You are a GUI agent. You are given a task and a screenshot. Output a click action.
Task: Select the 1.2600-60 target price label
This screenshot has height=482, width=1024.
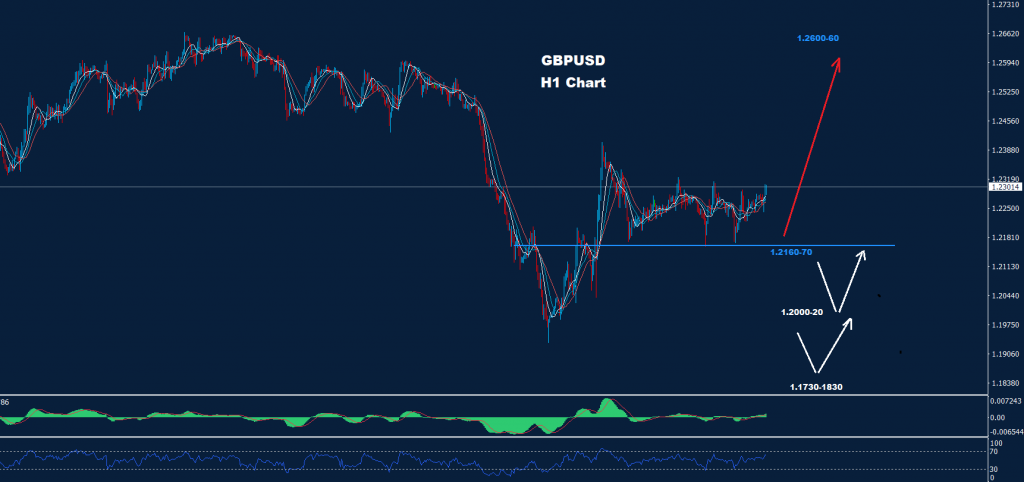(x=817, y=38)
